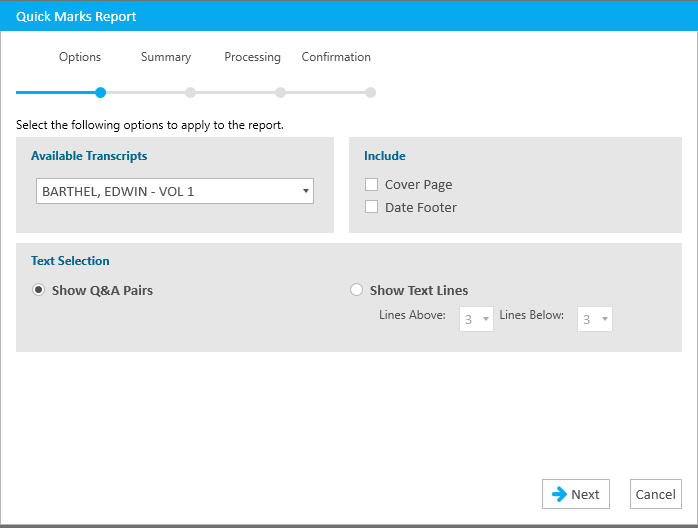Click the Text Selection heading

[x=70, y=260]
